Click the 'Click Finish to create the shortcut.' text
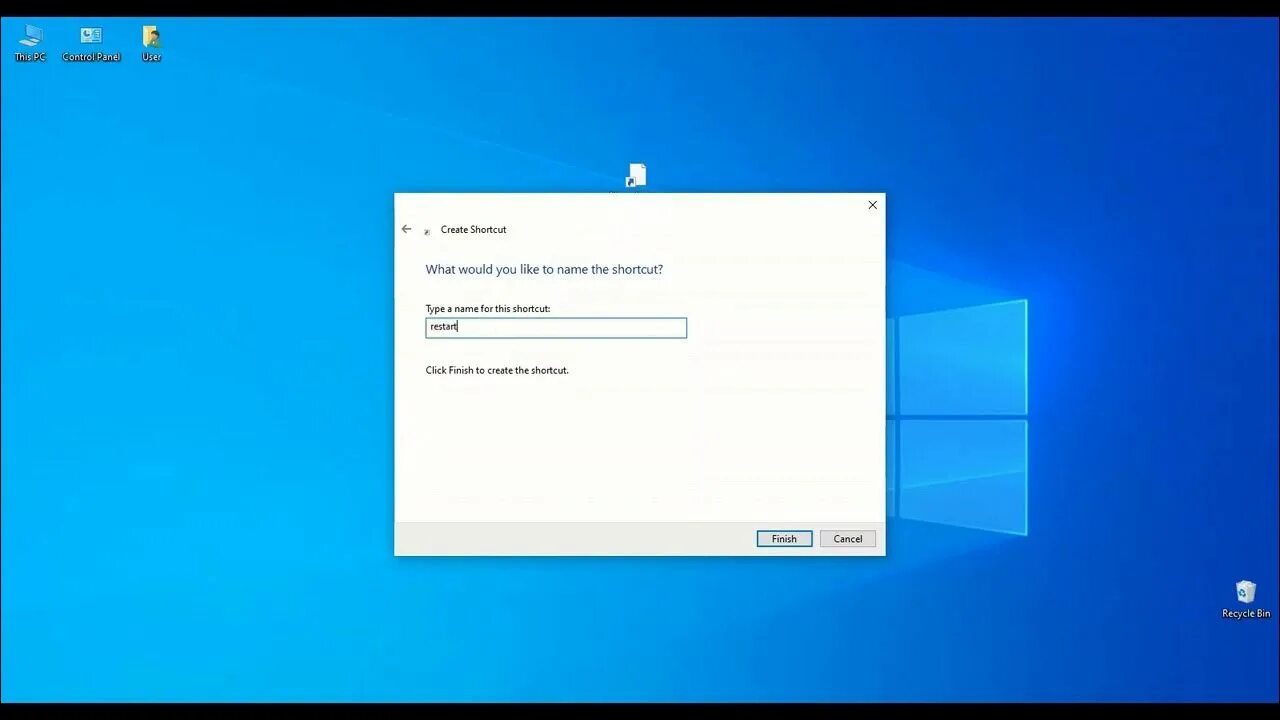This screenshot has width=1280, height=720. coord(497,370)
